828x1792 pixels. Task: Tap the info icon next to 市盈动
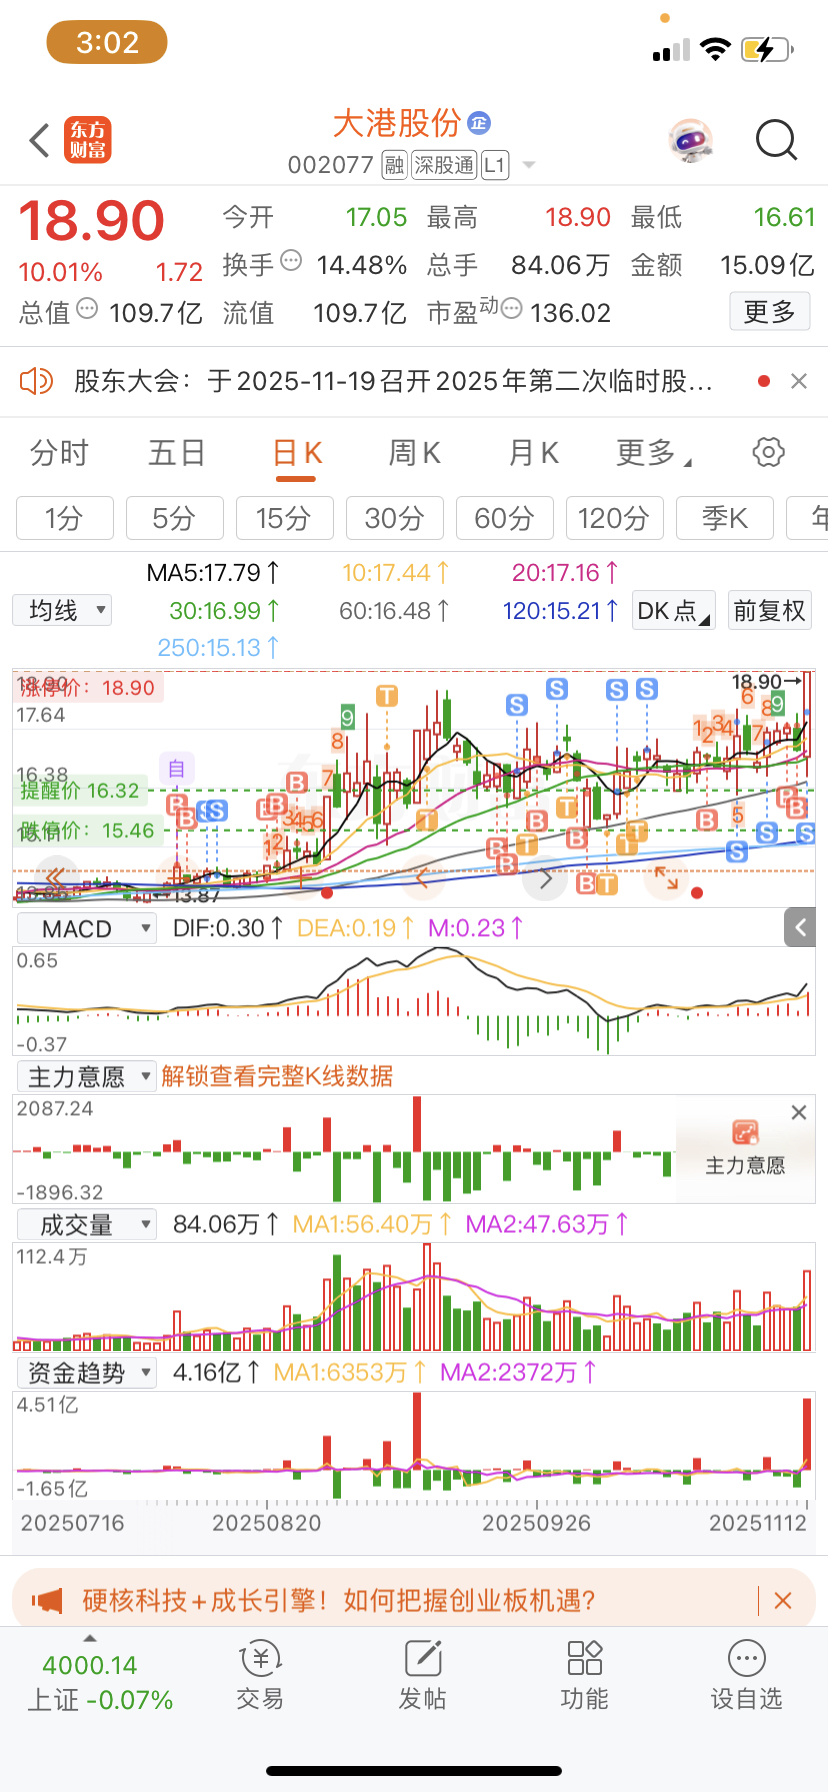click(511, 309)
